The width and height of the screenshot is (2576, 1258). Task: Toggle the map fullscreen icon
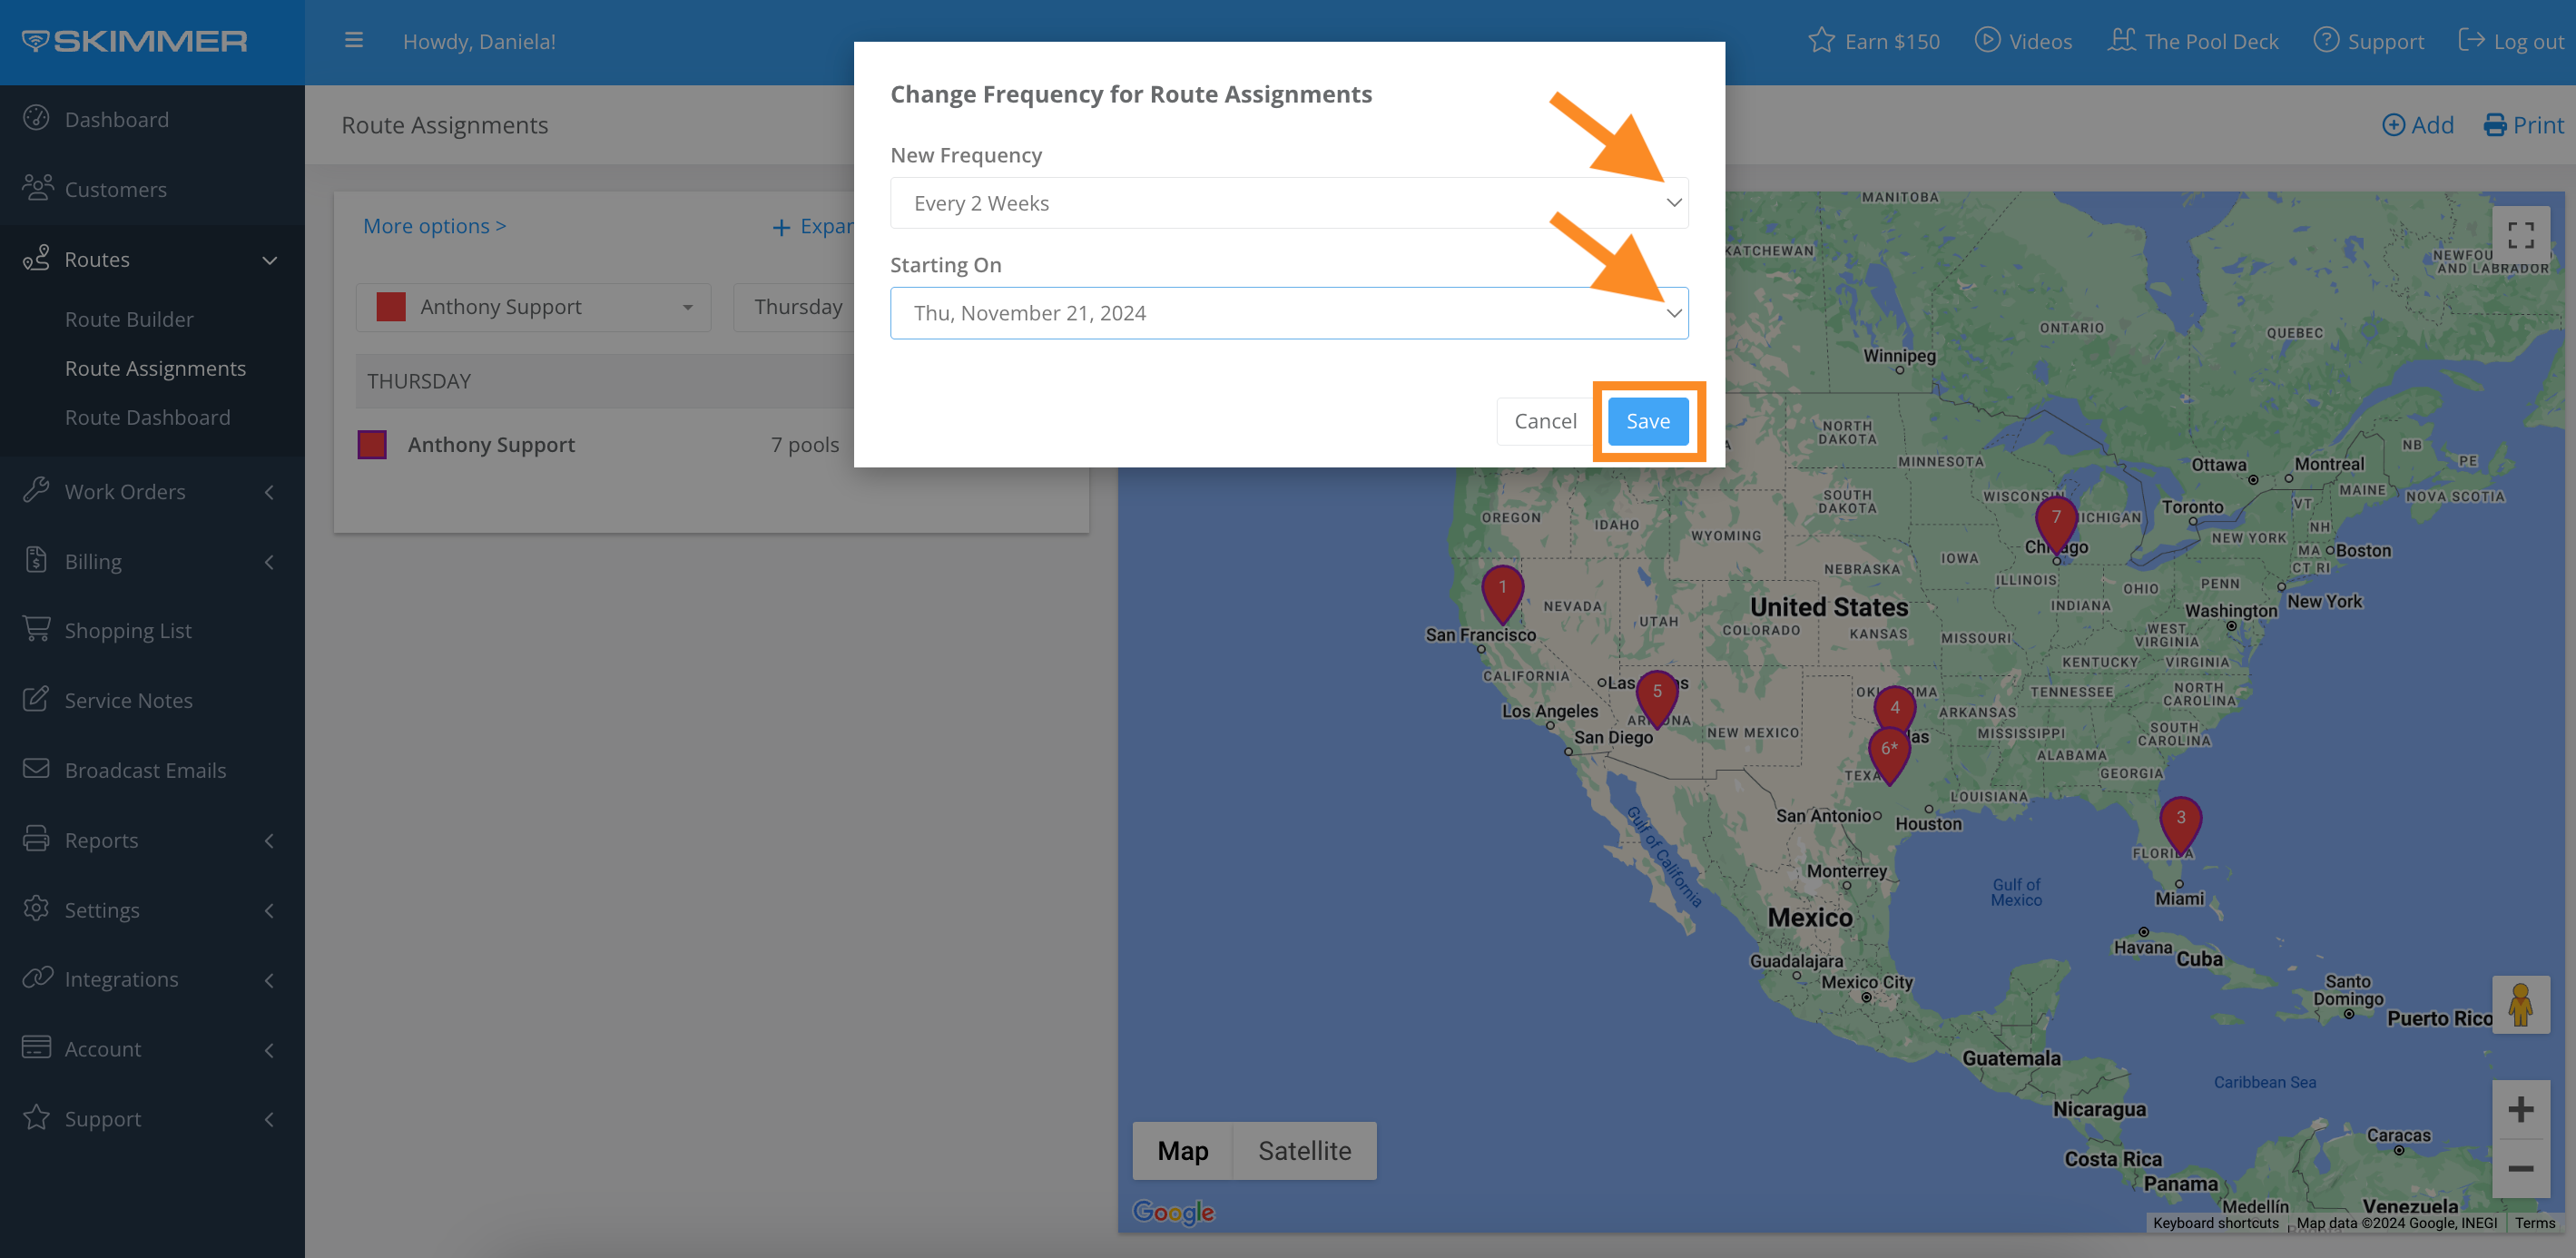click(2520, 235)
